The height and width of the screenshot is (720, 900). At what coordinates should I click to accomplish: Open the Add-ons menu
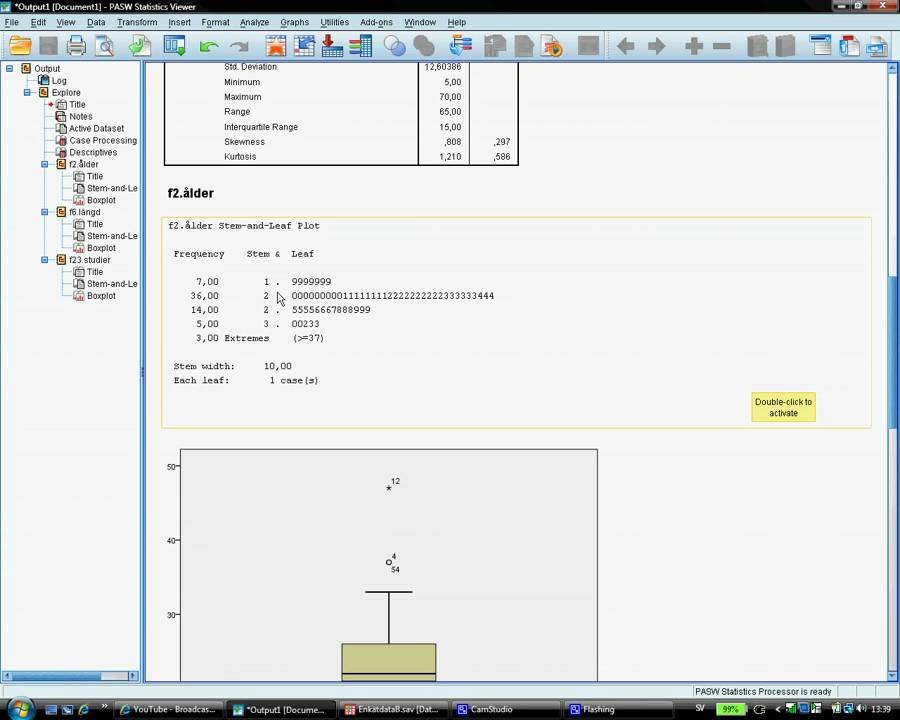[x=376, y=22]
